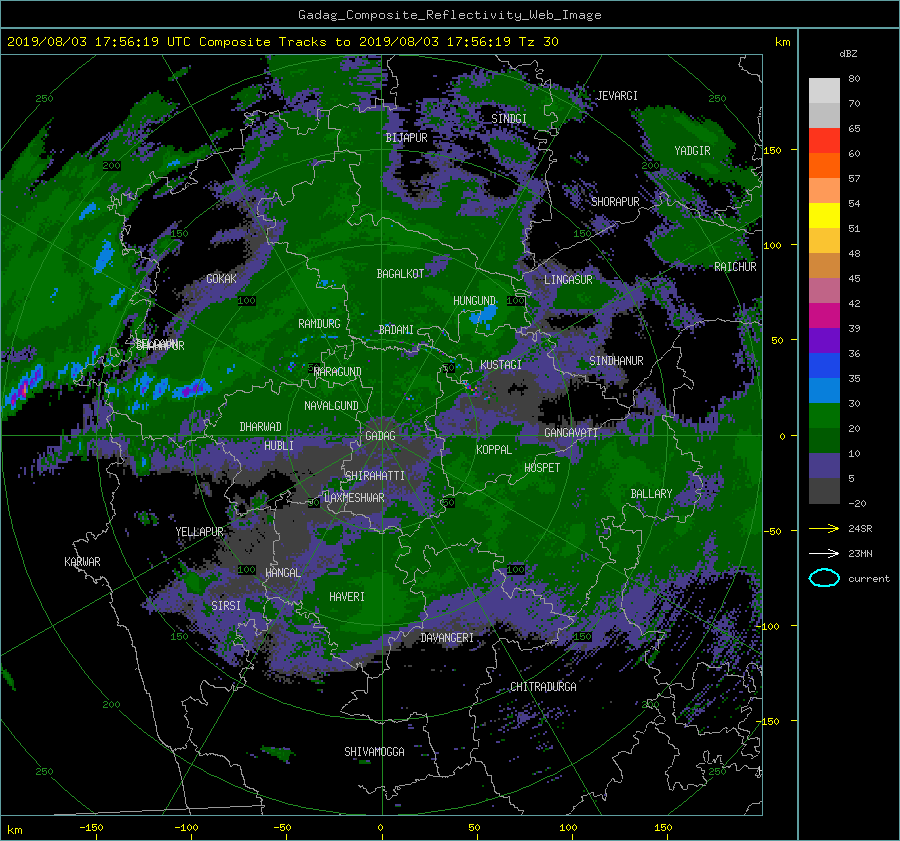Click the yellow 51 dBZ color swatch
Viewport: 900px width, 841px height.
(824, 216)
